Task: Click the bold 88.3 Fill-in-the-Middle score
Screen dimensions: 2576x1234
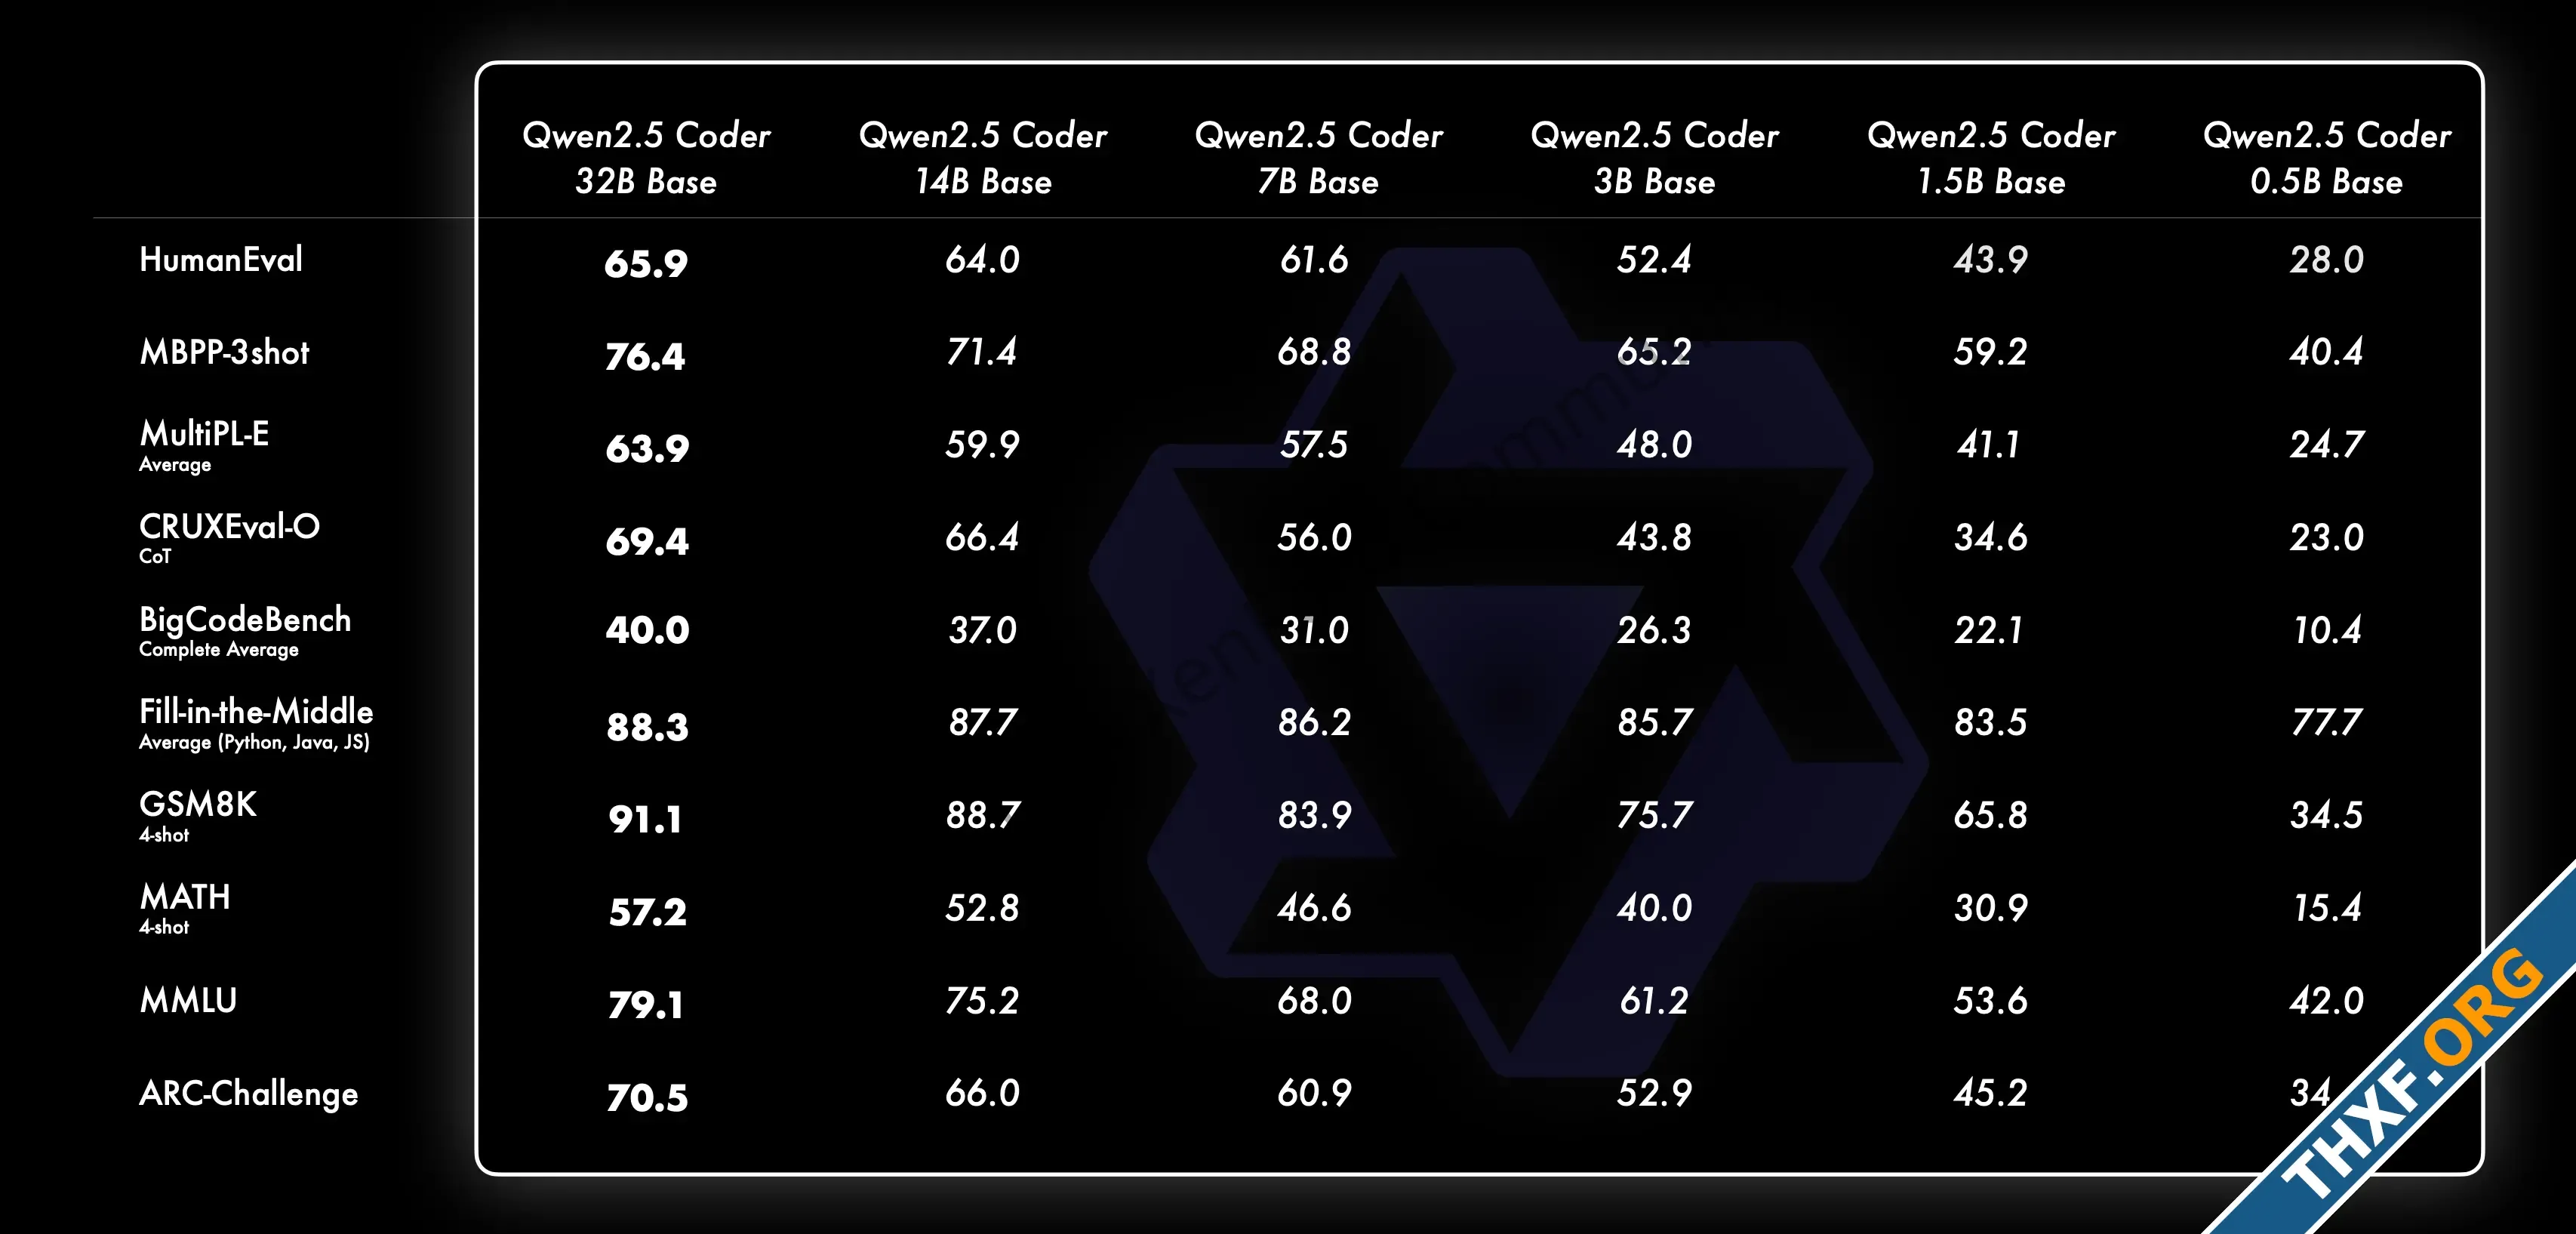Action: click(x=647, y=727)
